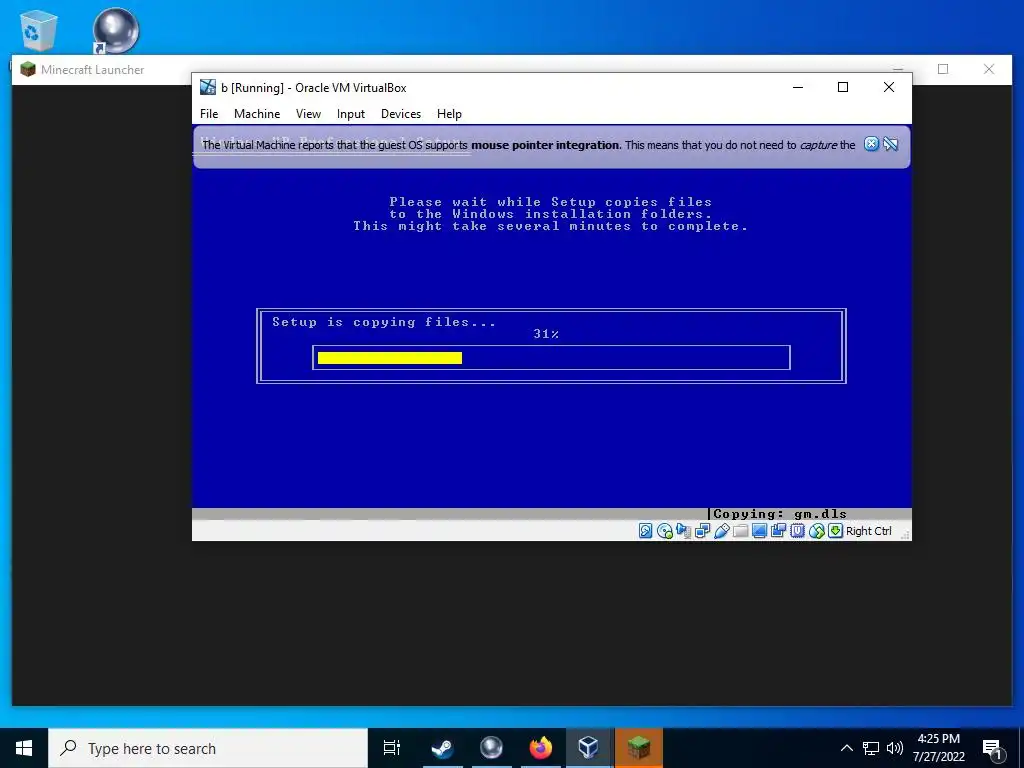
Task: Click the yellow setup progress bar
Action: (390, 357)
